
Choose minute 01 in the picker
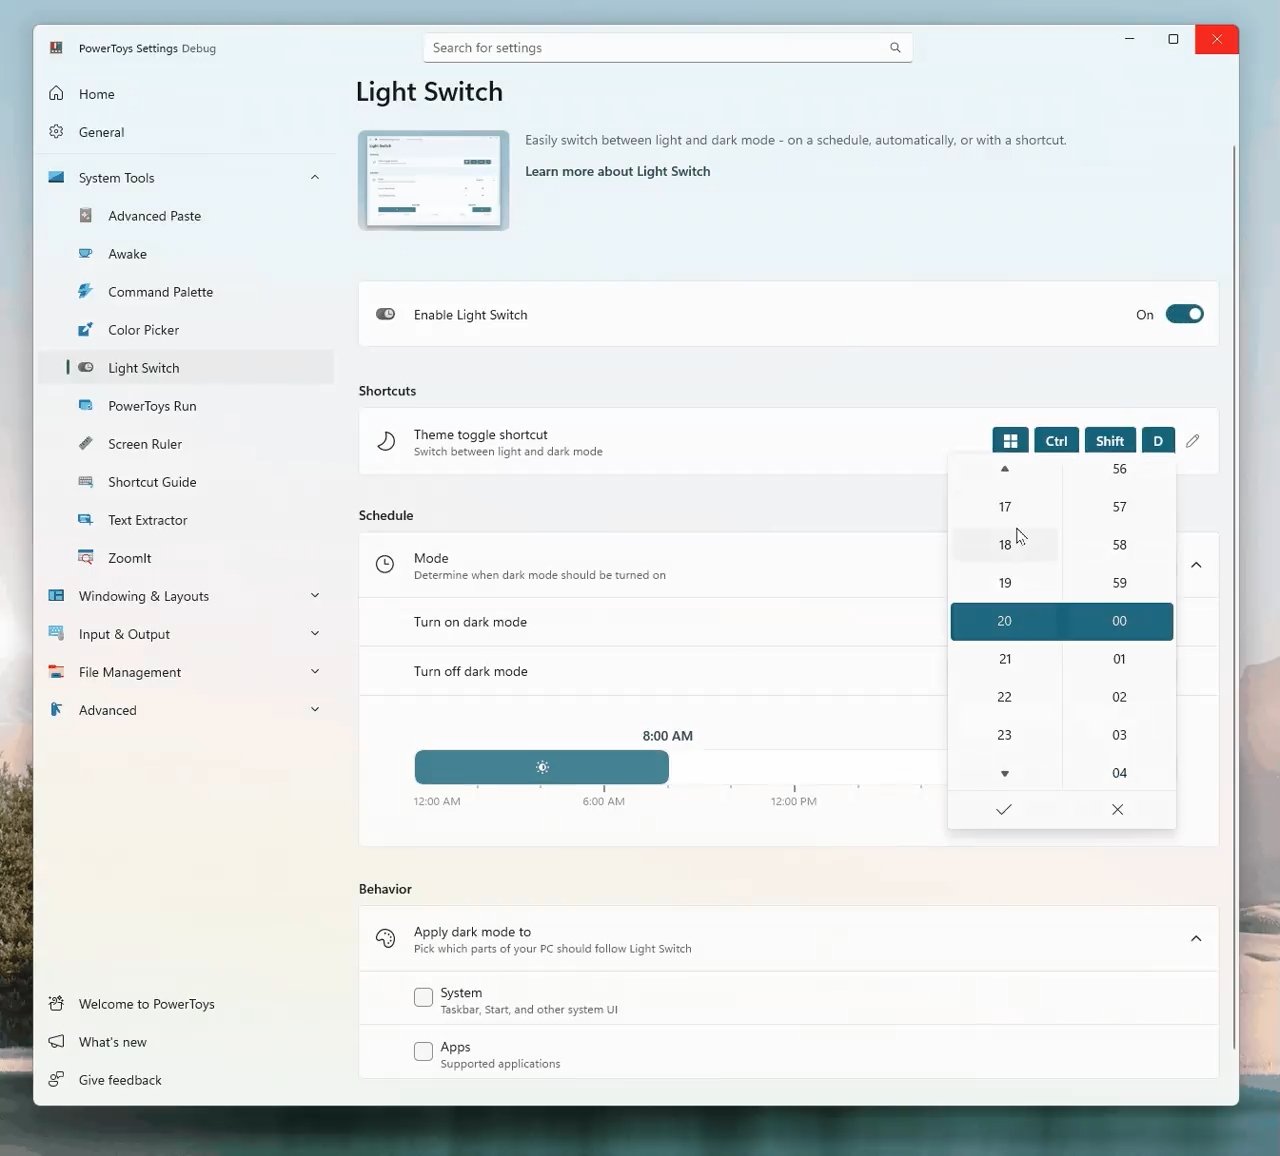[1119, 659]
